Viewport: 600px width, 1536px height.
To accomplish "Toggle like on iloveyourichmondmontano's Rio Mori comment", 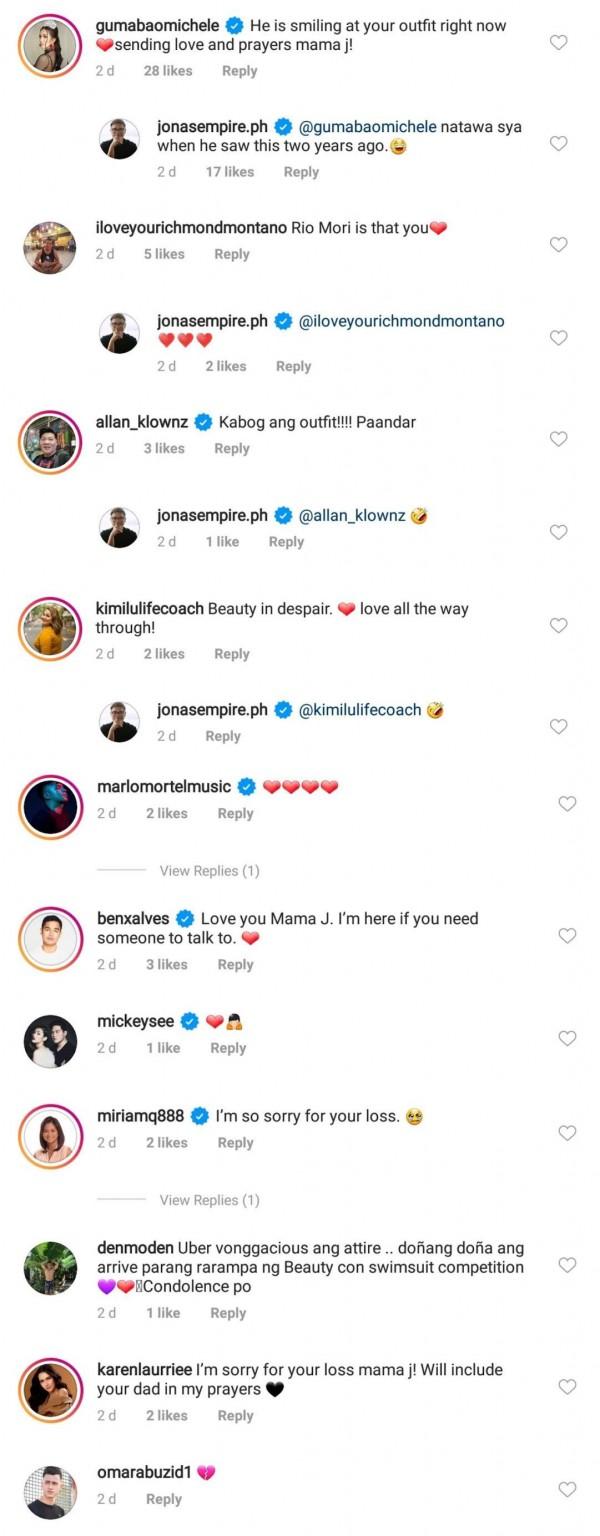I will click(x=559, y=244).
